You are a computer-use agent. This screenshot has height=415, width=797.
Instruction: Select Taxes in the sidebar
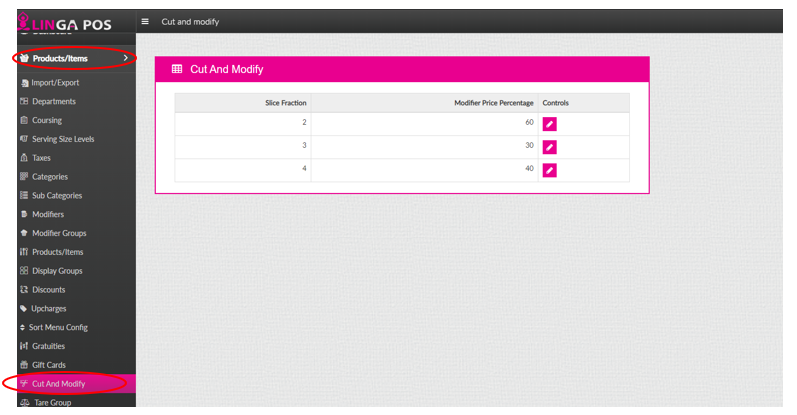pyautogui.click(x=41, y=158)
